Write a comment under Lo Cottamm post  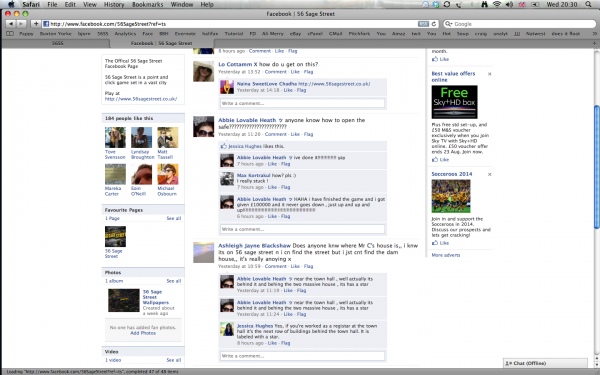pyautogui.click(x=302, y=103)
